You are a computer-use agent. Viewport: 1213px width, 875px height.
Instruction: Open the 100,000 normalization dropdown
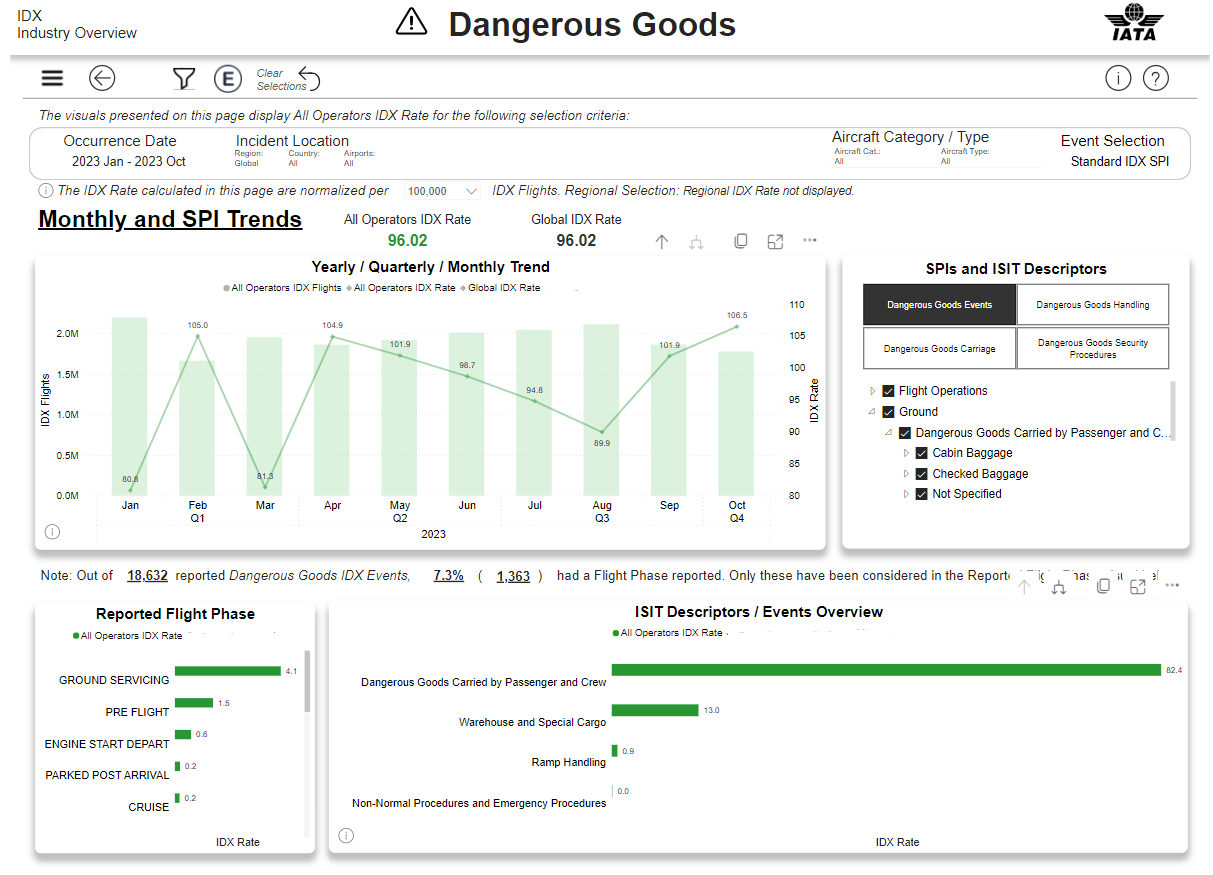tap(443, 191)
